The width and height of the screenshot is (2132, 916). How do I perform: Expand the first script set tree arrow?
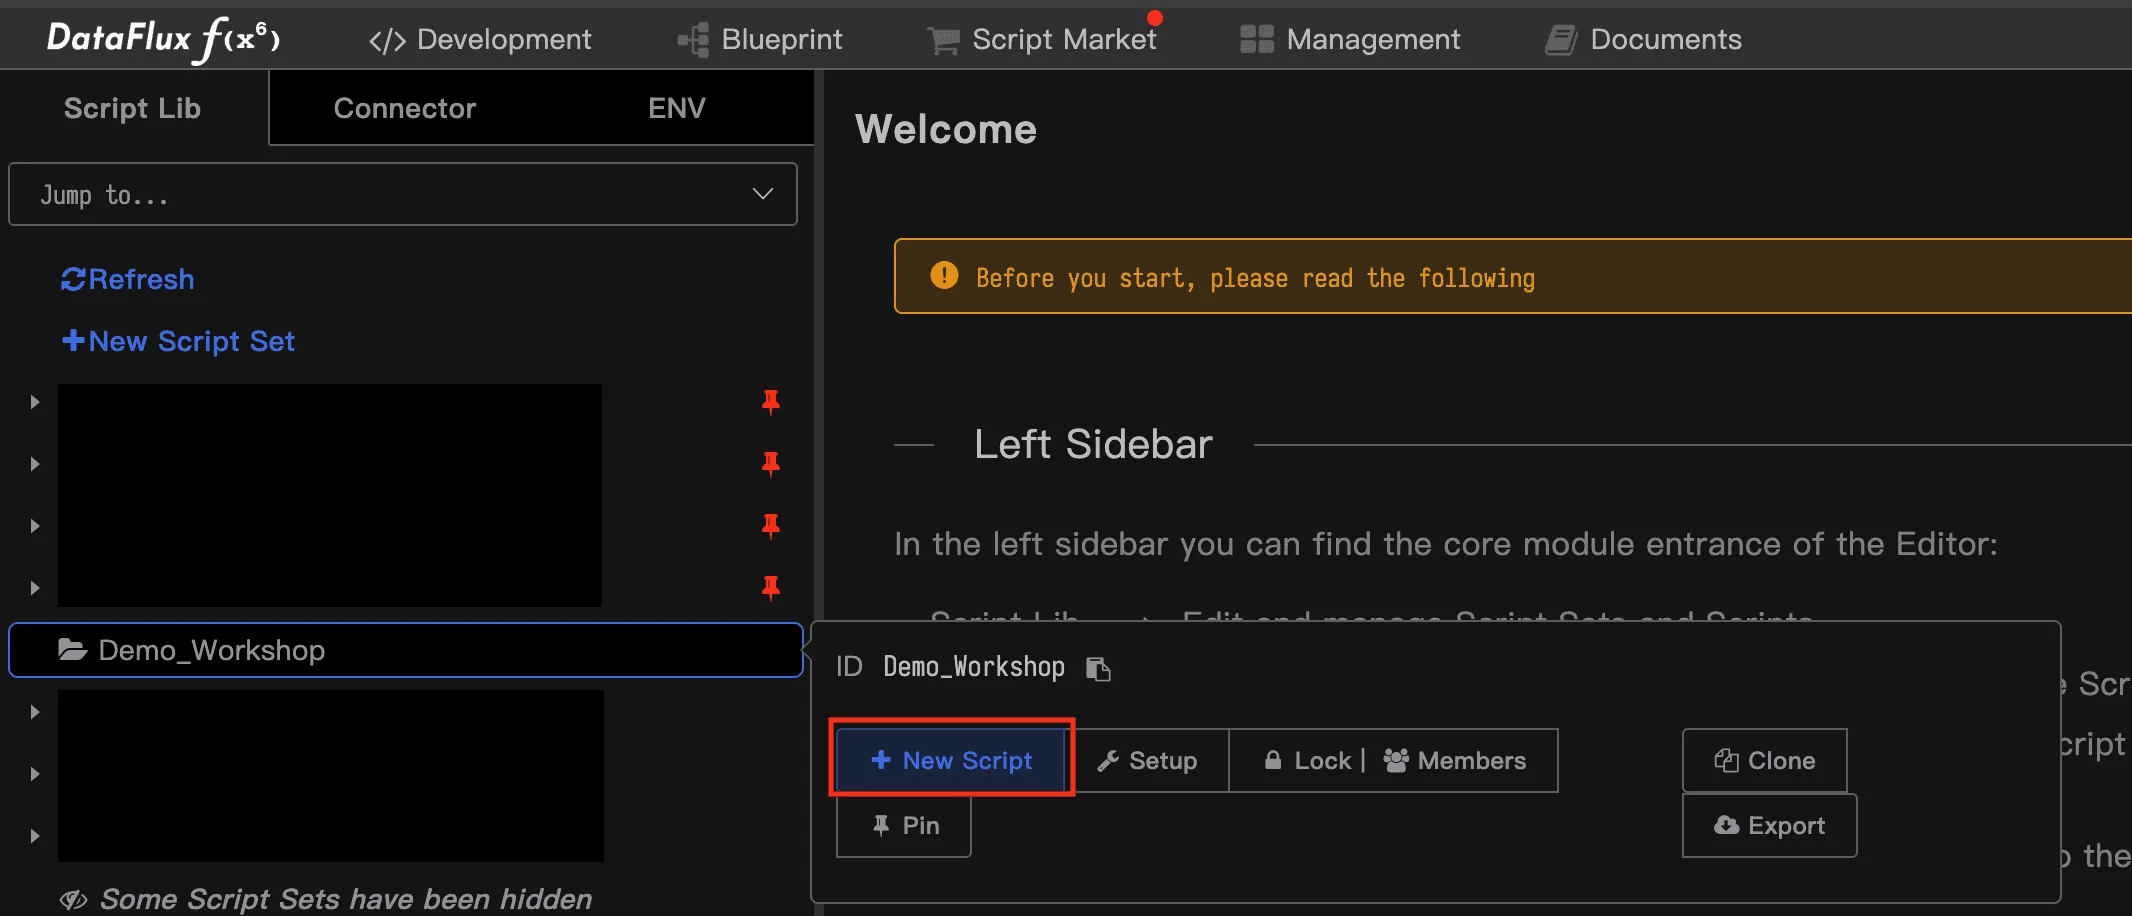(x=35, y=402)
